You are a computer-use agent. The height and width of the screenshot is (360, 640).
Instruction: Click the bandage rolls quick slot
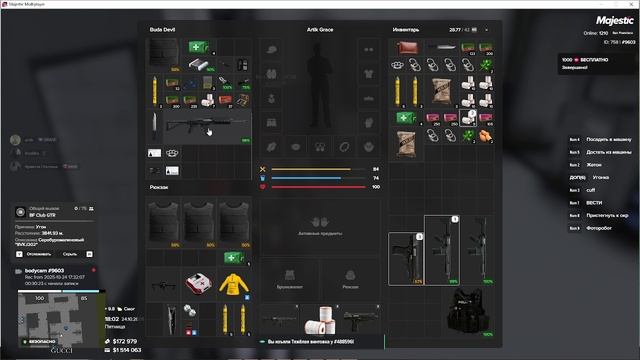(320, 320)
